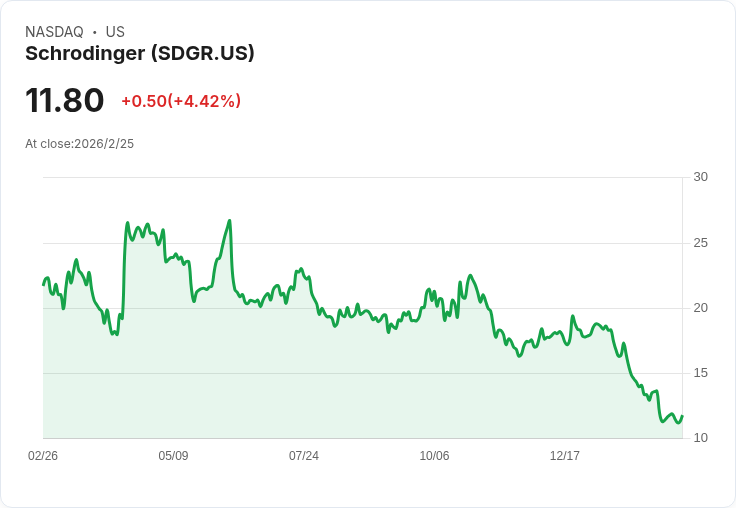This screenshot has height=508, width=736.
Task: Select the 25 price axis label
Action: pos(700,243)
